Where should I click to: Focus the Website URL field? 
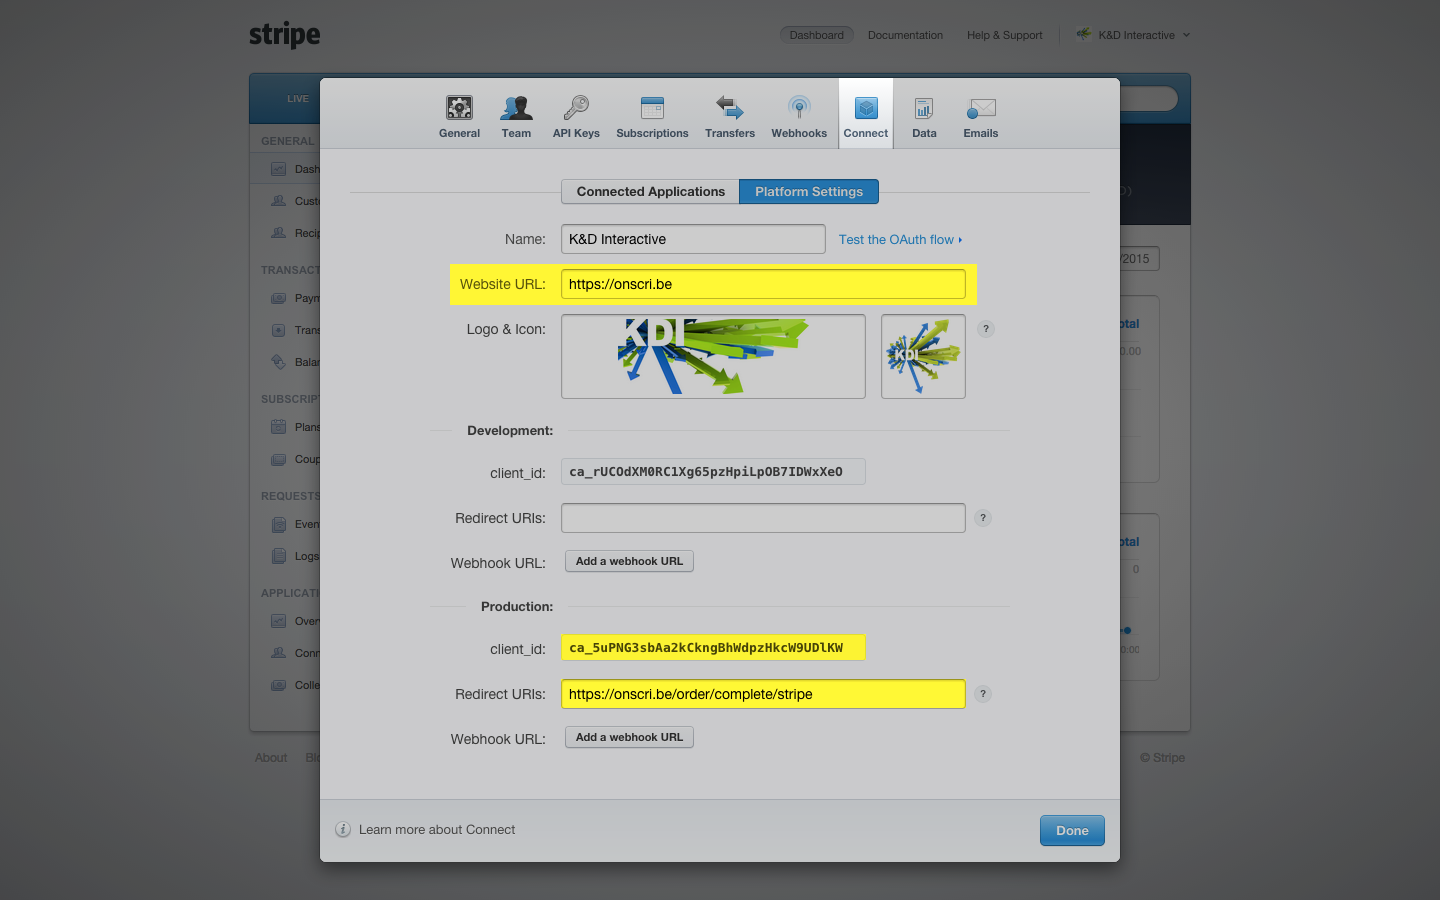763,284
